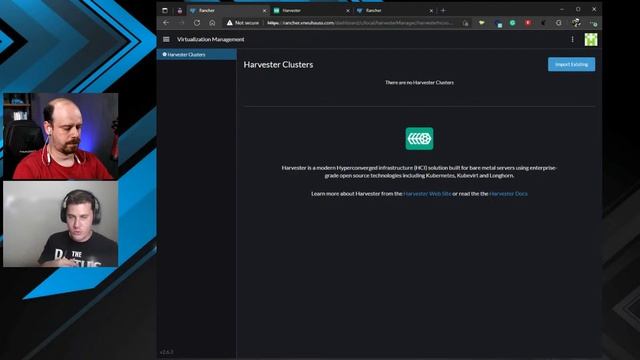Go to the browser home page
This screenshot has height=360, width=640.
pyautogui.click(x=212, y=23)
